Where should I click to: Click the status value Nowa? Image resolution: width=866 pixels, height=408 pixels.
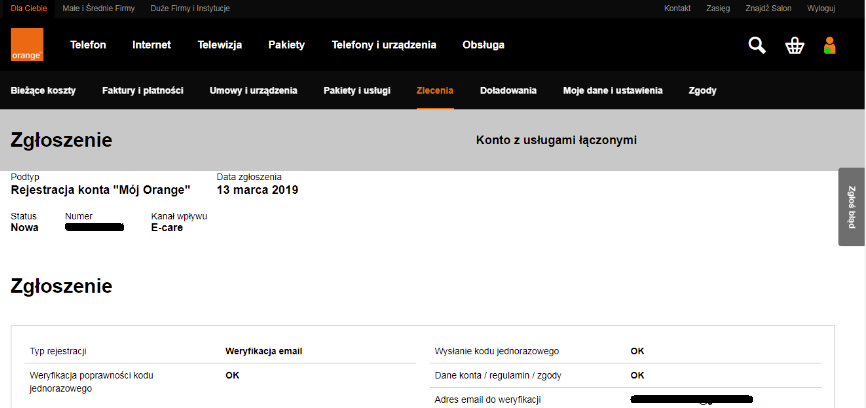[25, 227]
